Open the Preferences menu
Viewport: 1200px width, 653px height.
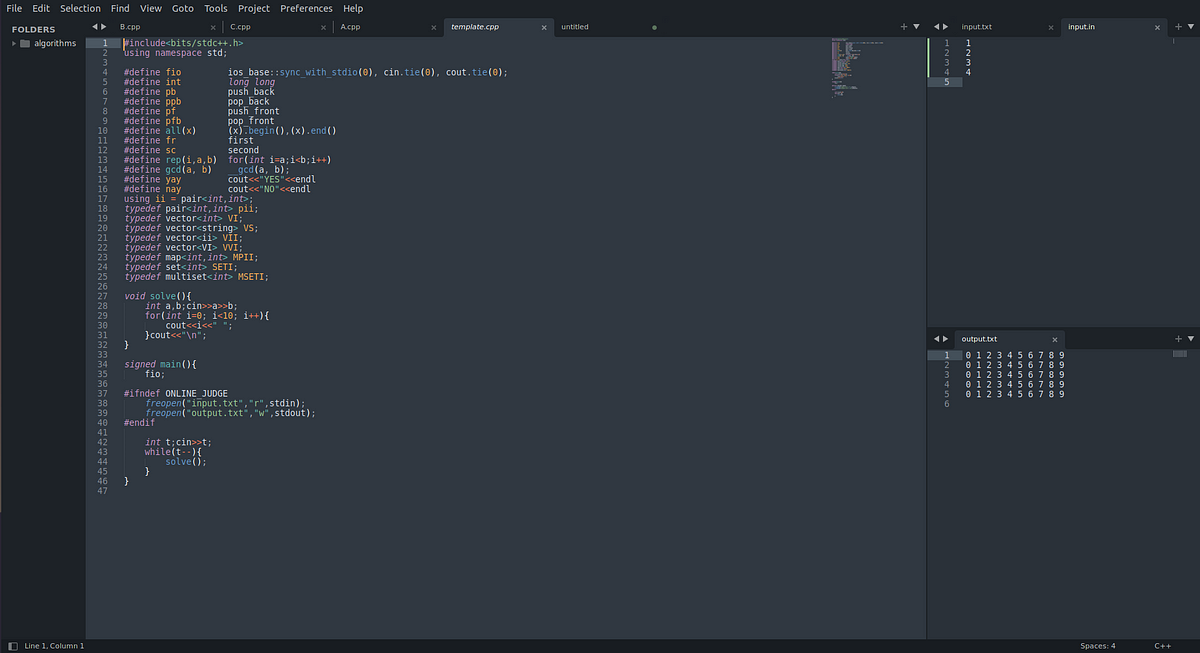tap(306, 8)
